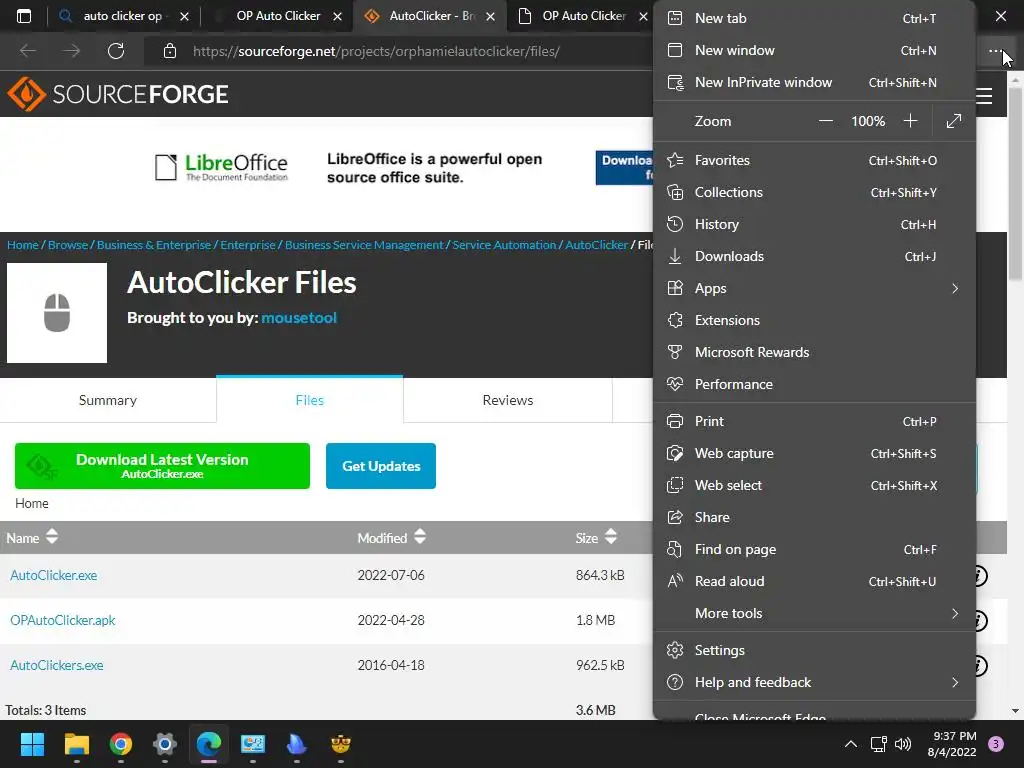Click the LibreOffice ad banner logo

221,167
